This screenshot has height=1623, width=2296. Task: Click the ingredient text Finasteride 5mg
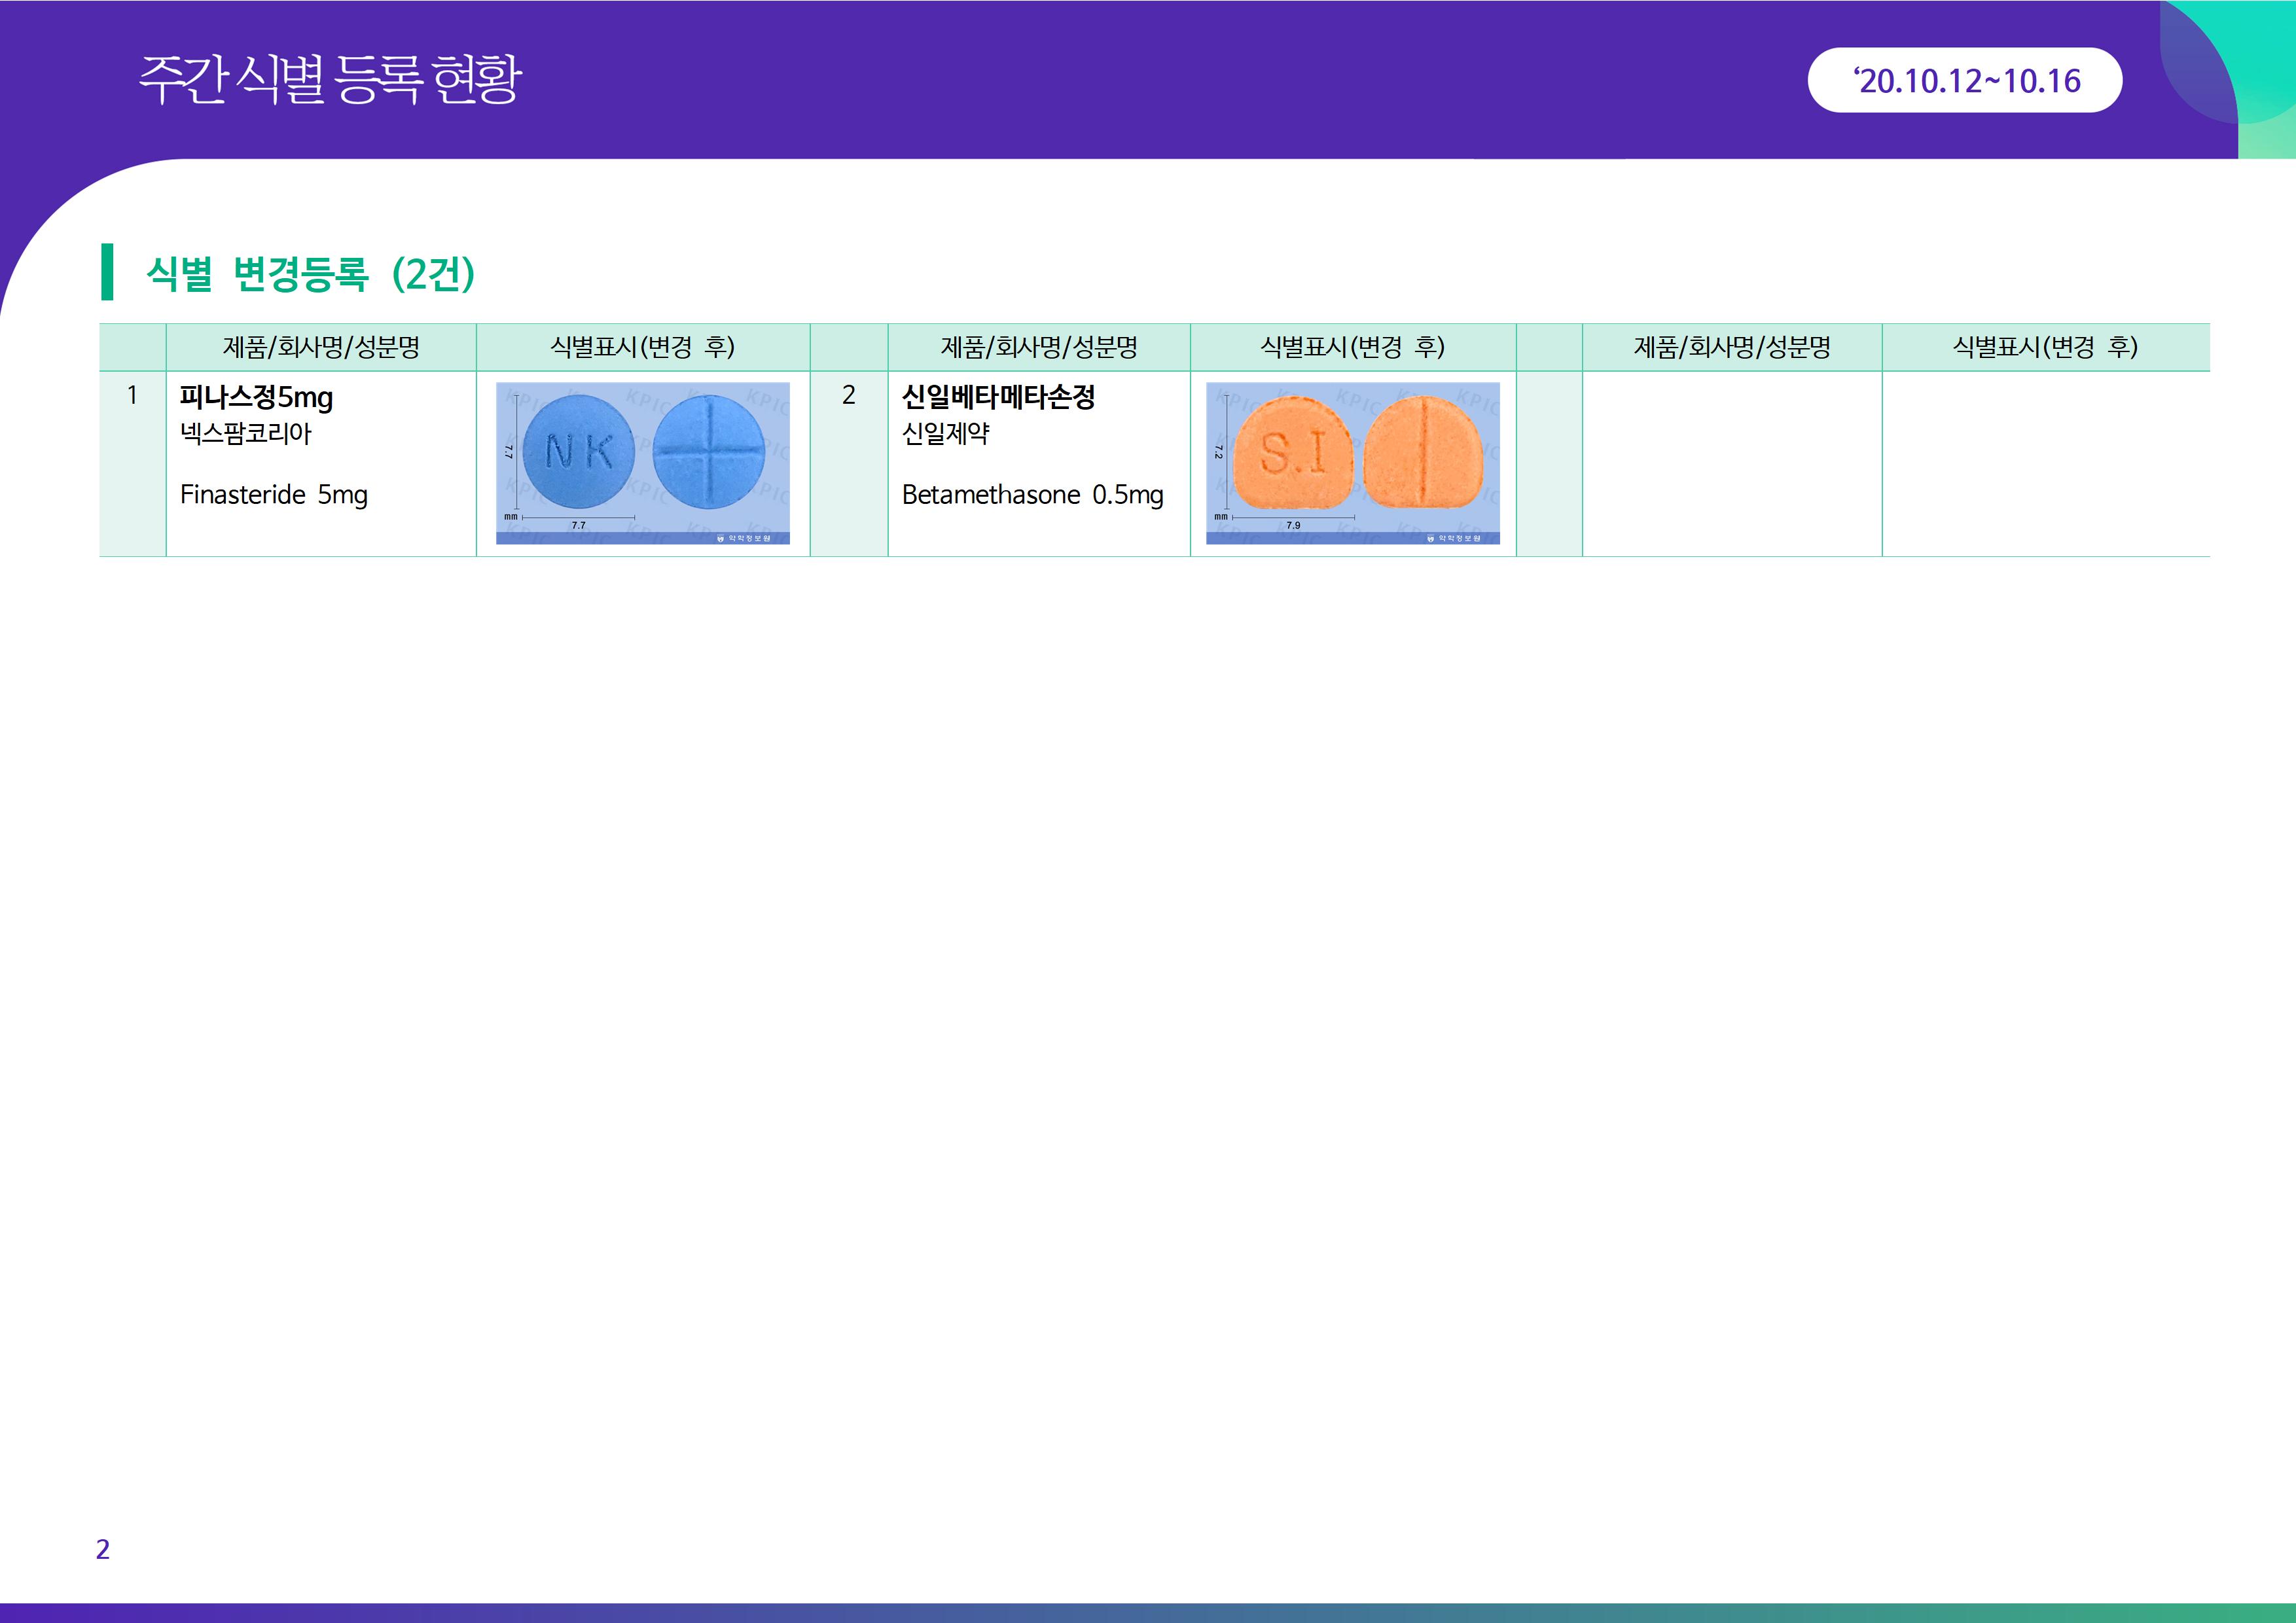click(x=273, y=494)
